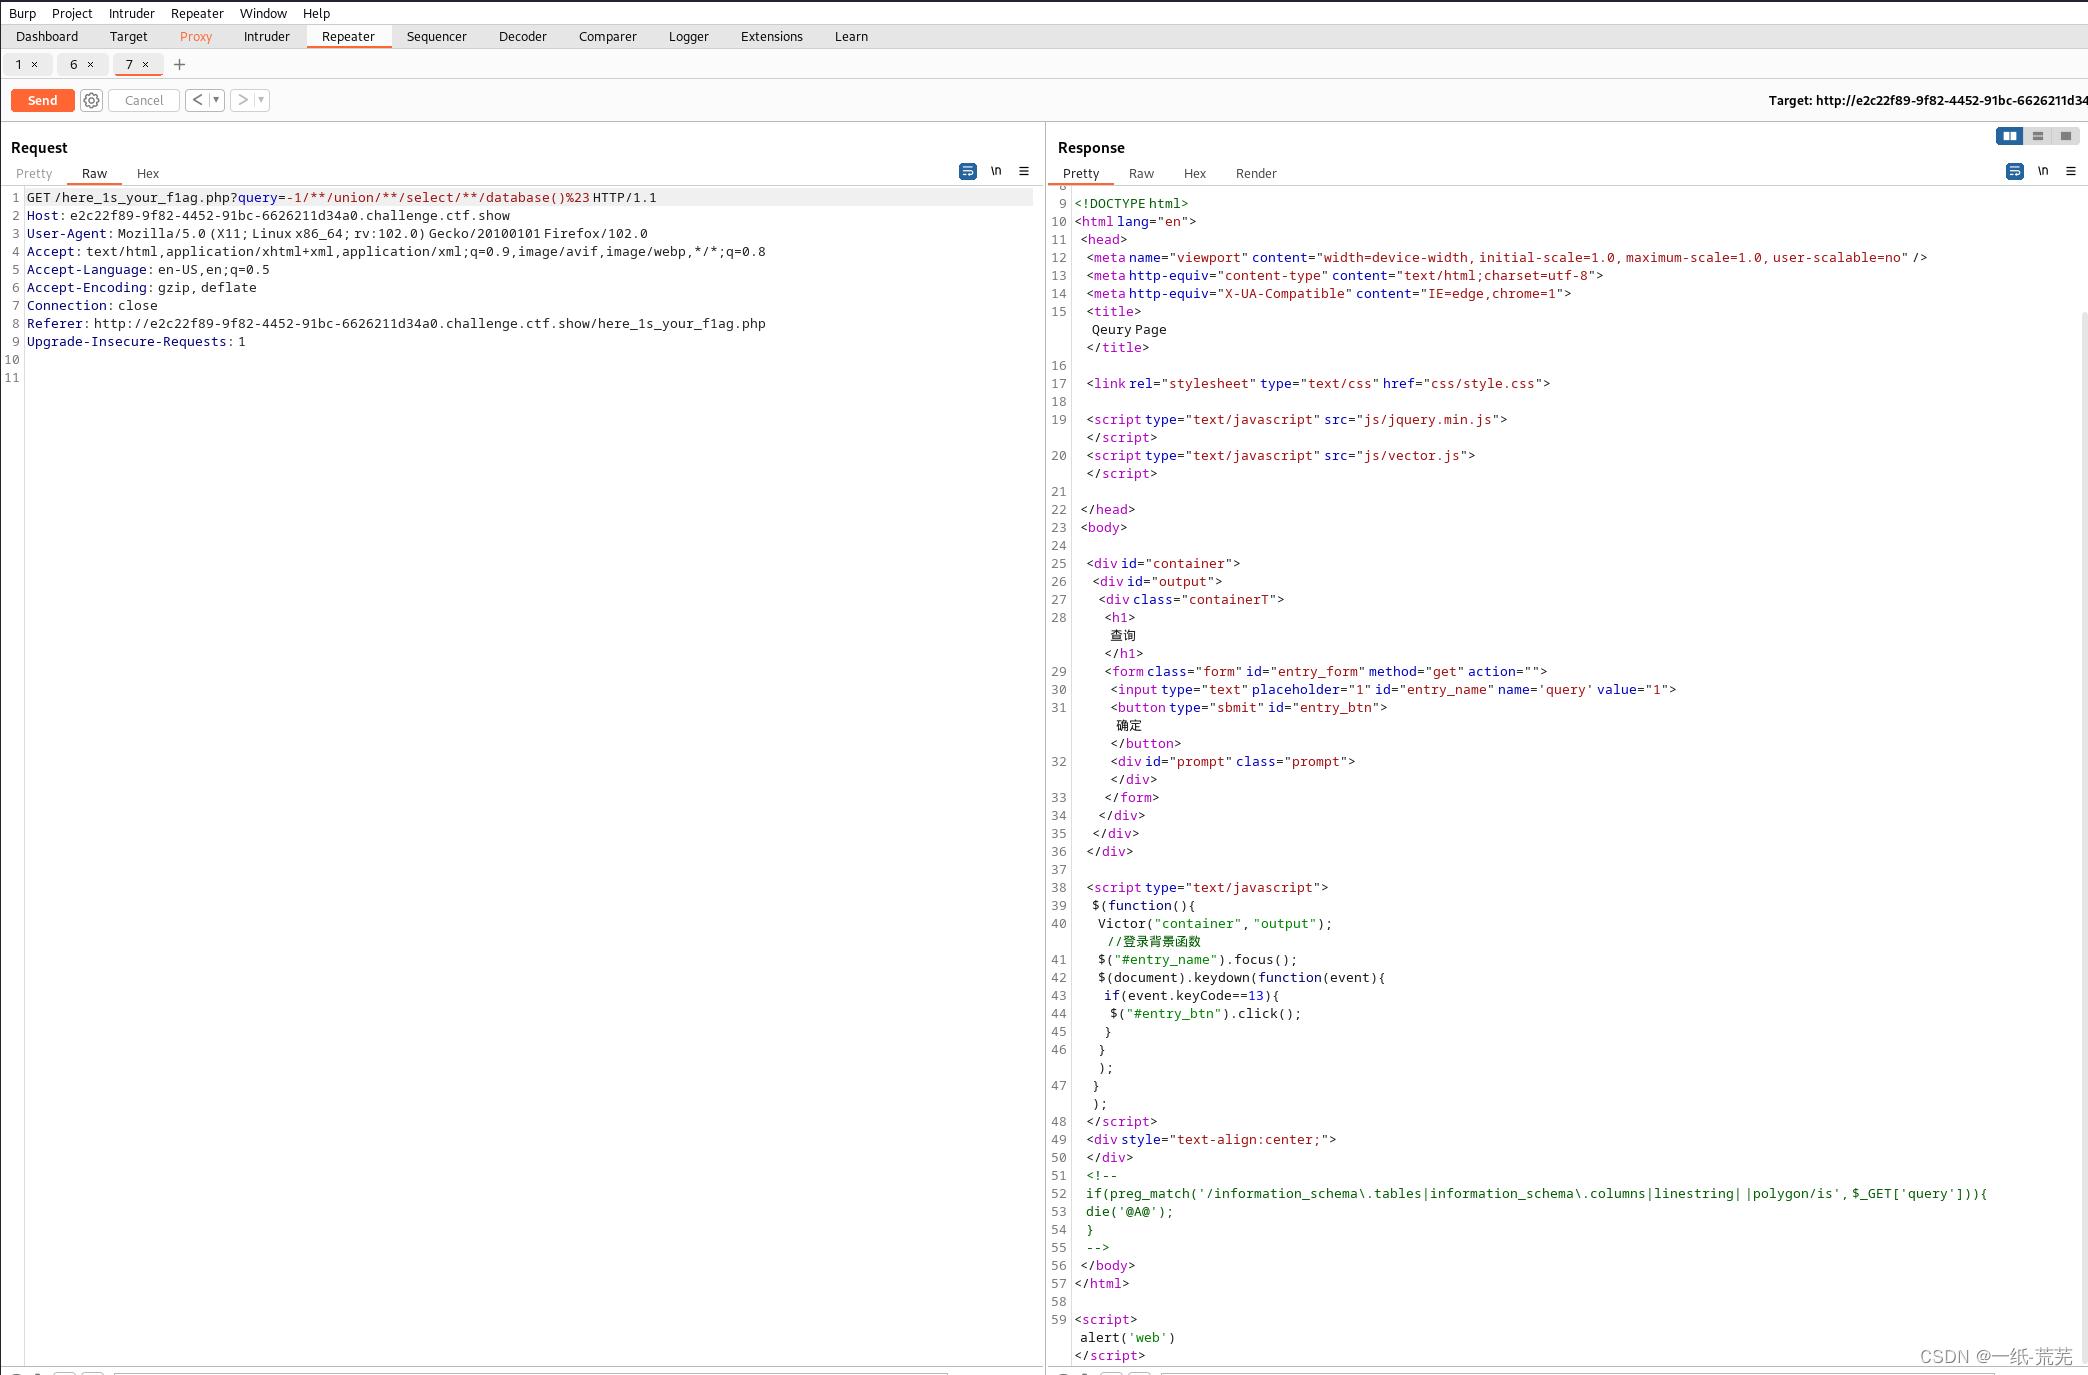Open the Help menu
The width and height of the screenshot is (2088, 1375).
pyautogui.click(x=316, y=13)
